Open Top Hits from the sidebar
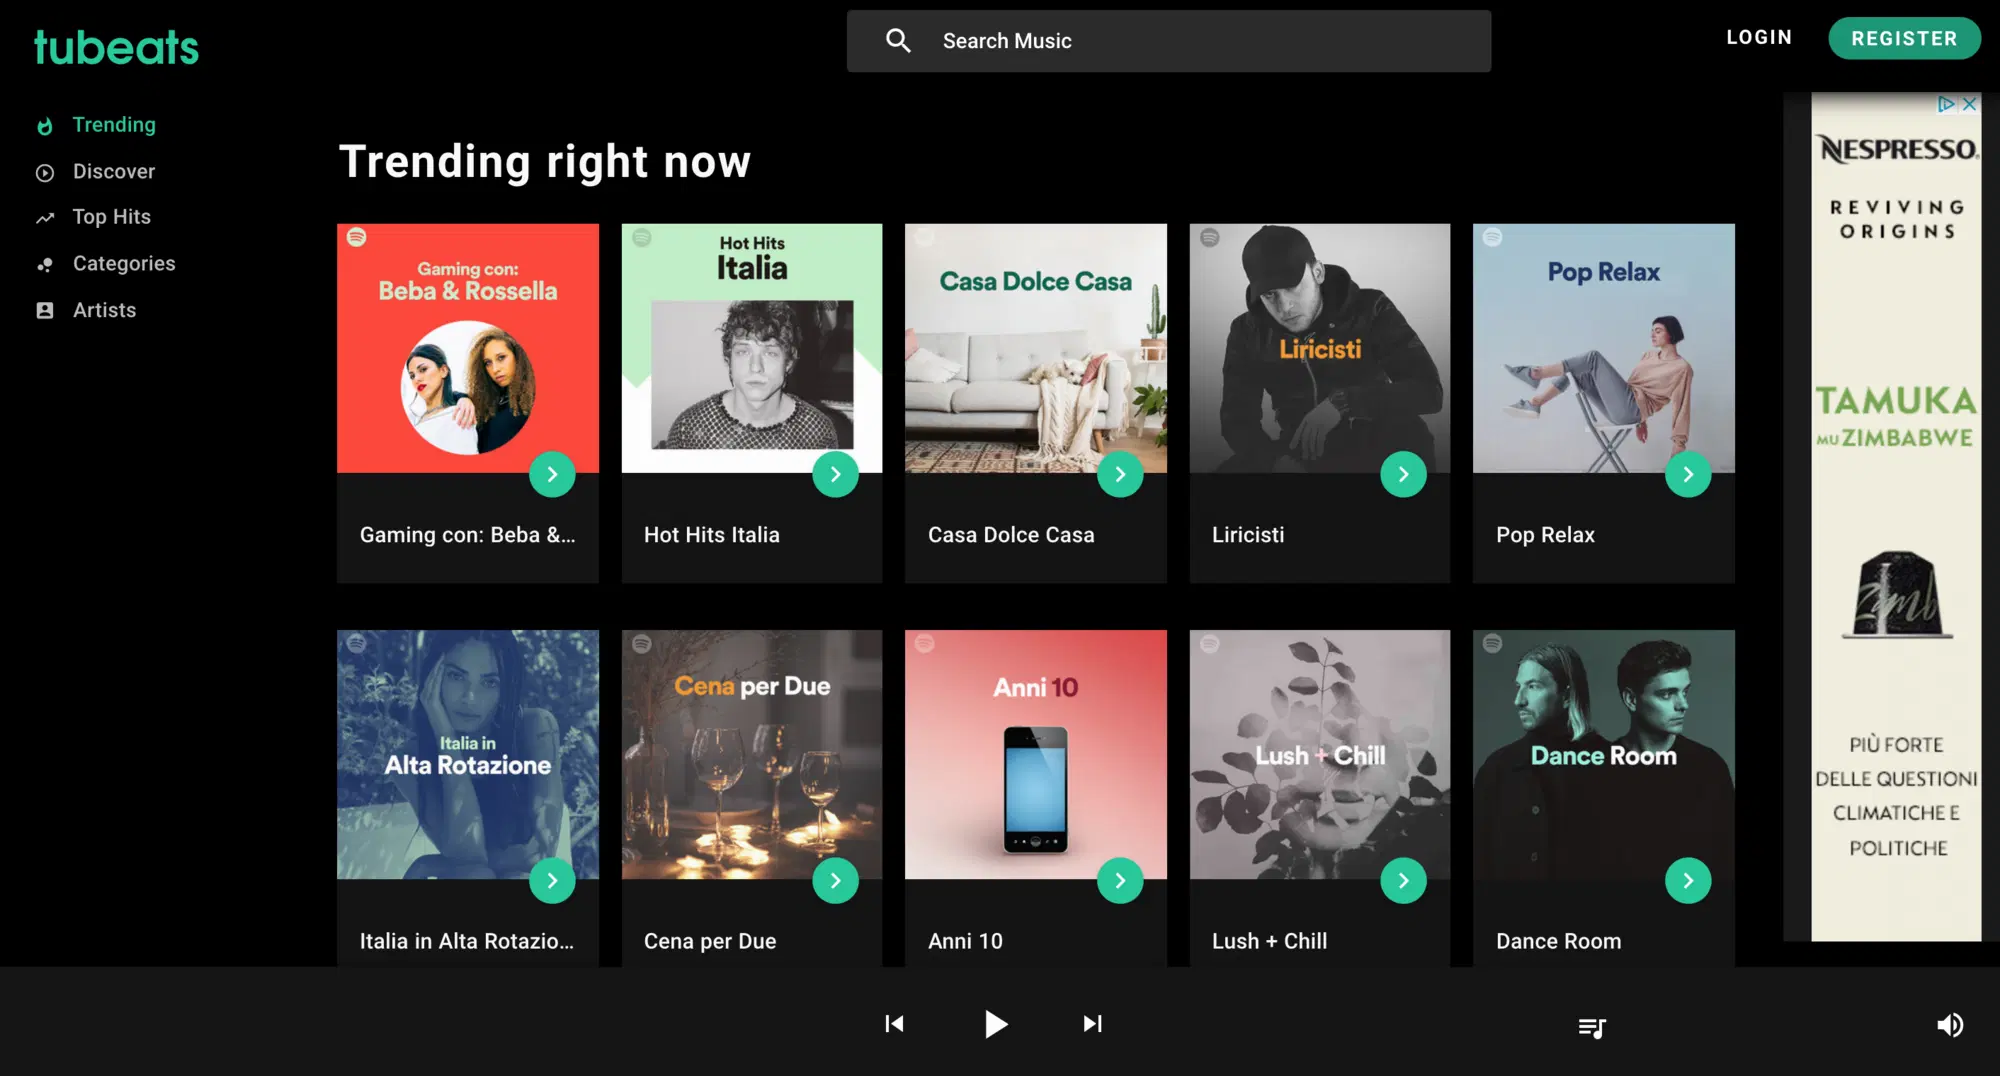 point(112,217)
